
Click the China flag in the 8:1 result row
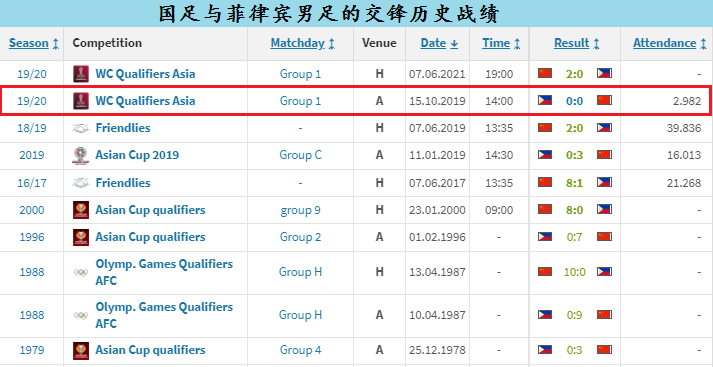(545, 182)
